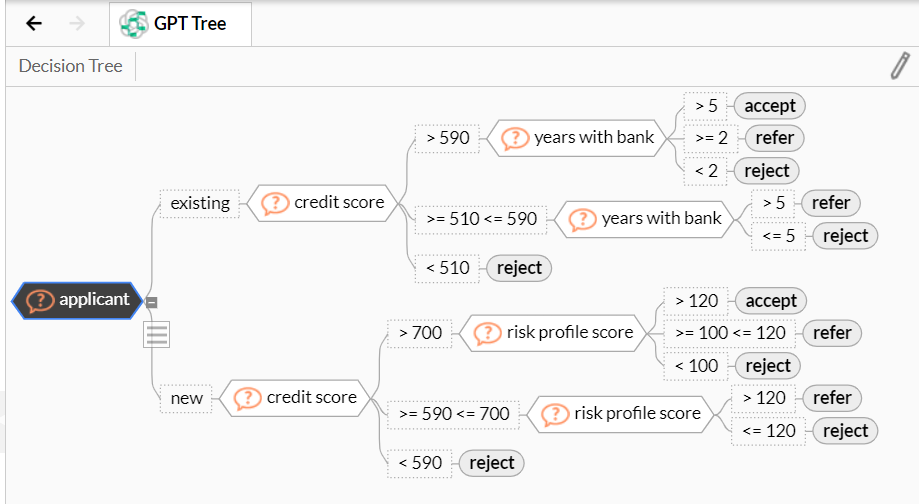Screen dimensions: 919x504
Task: Select the 'new' branch label
Action: click(x=186, y=399)
